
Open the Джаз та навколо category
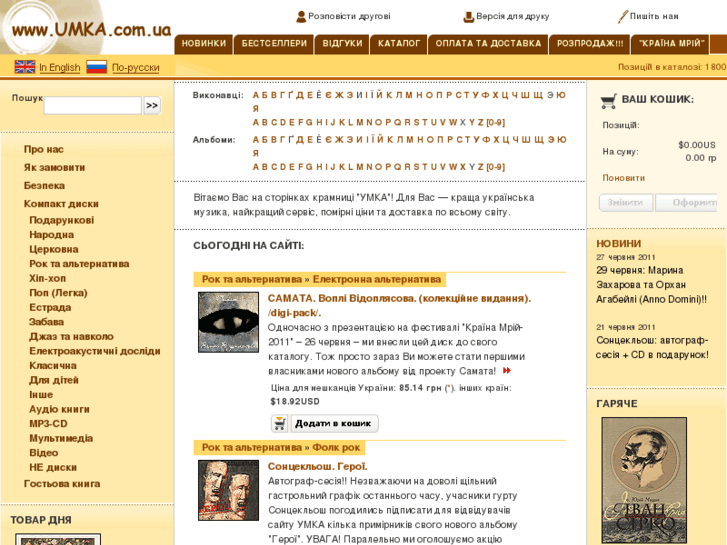tap(71, 336)
